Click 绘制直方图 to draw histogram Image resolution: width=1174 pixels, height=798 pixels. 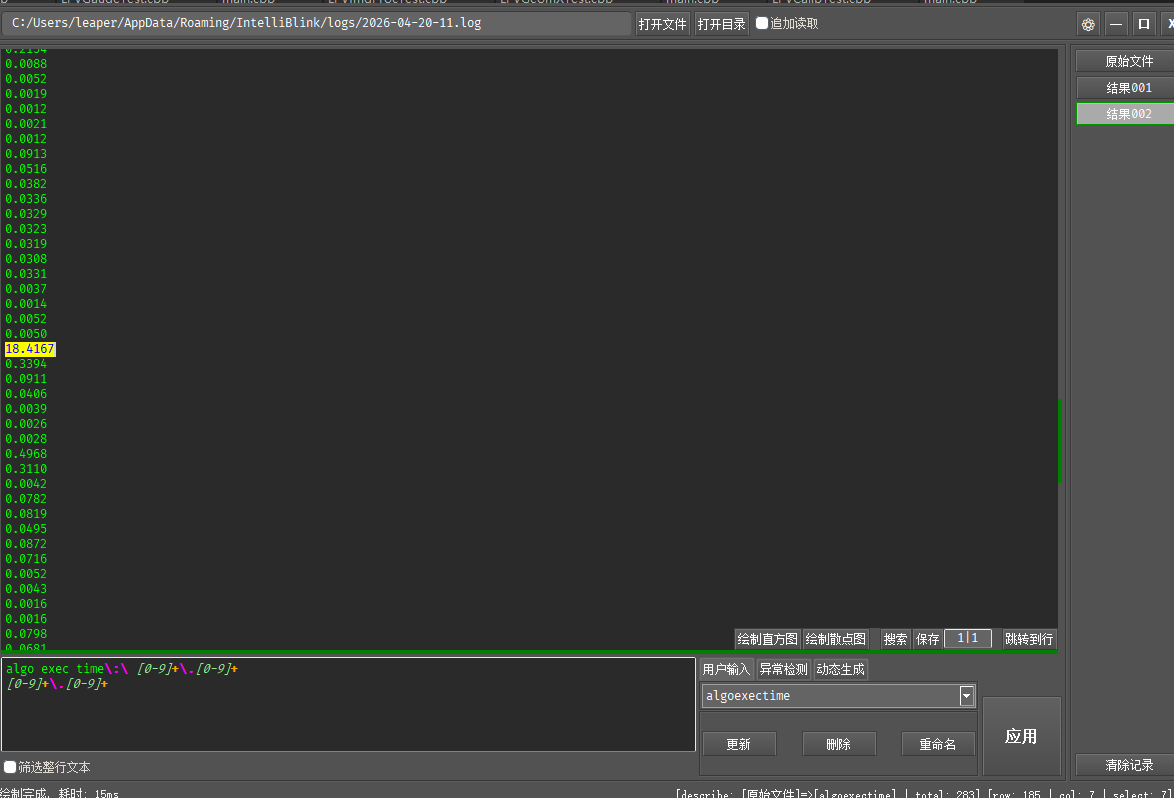767,639
